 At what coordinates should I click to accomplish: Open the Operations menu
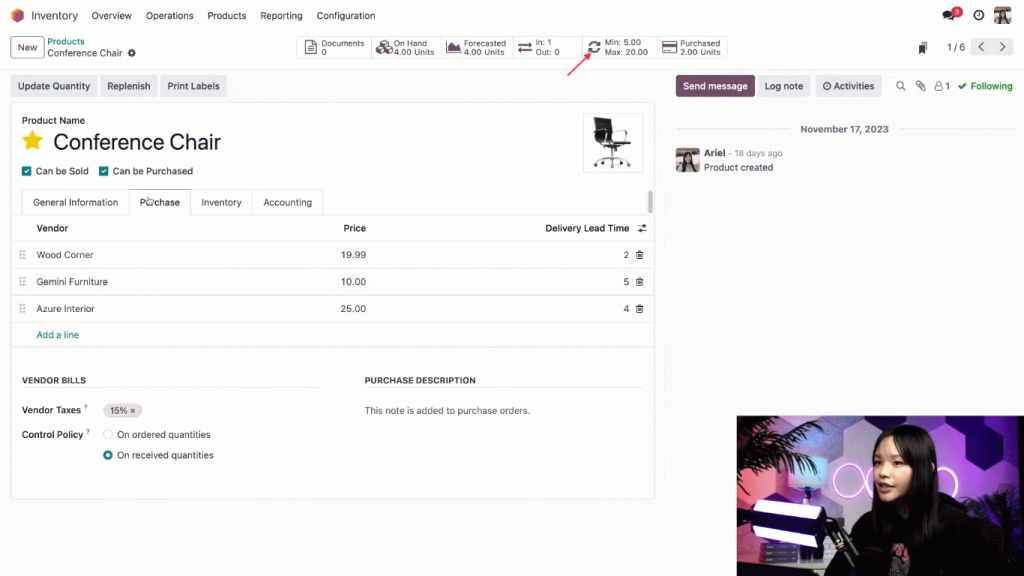click(170, 16)
